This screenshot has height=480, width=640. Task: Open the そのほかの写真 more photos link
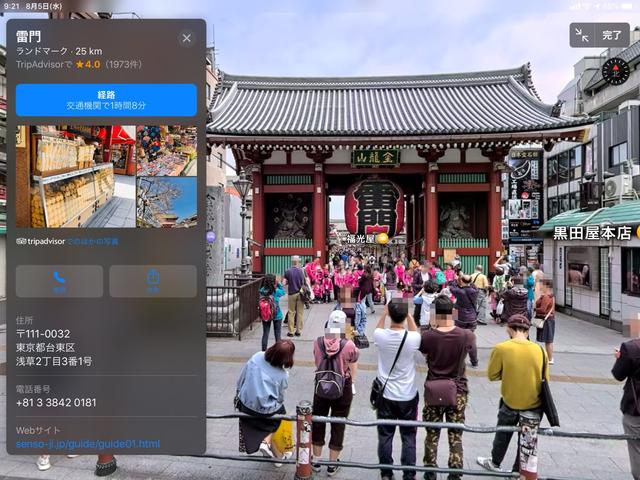tap(98, 241)
